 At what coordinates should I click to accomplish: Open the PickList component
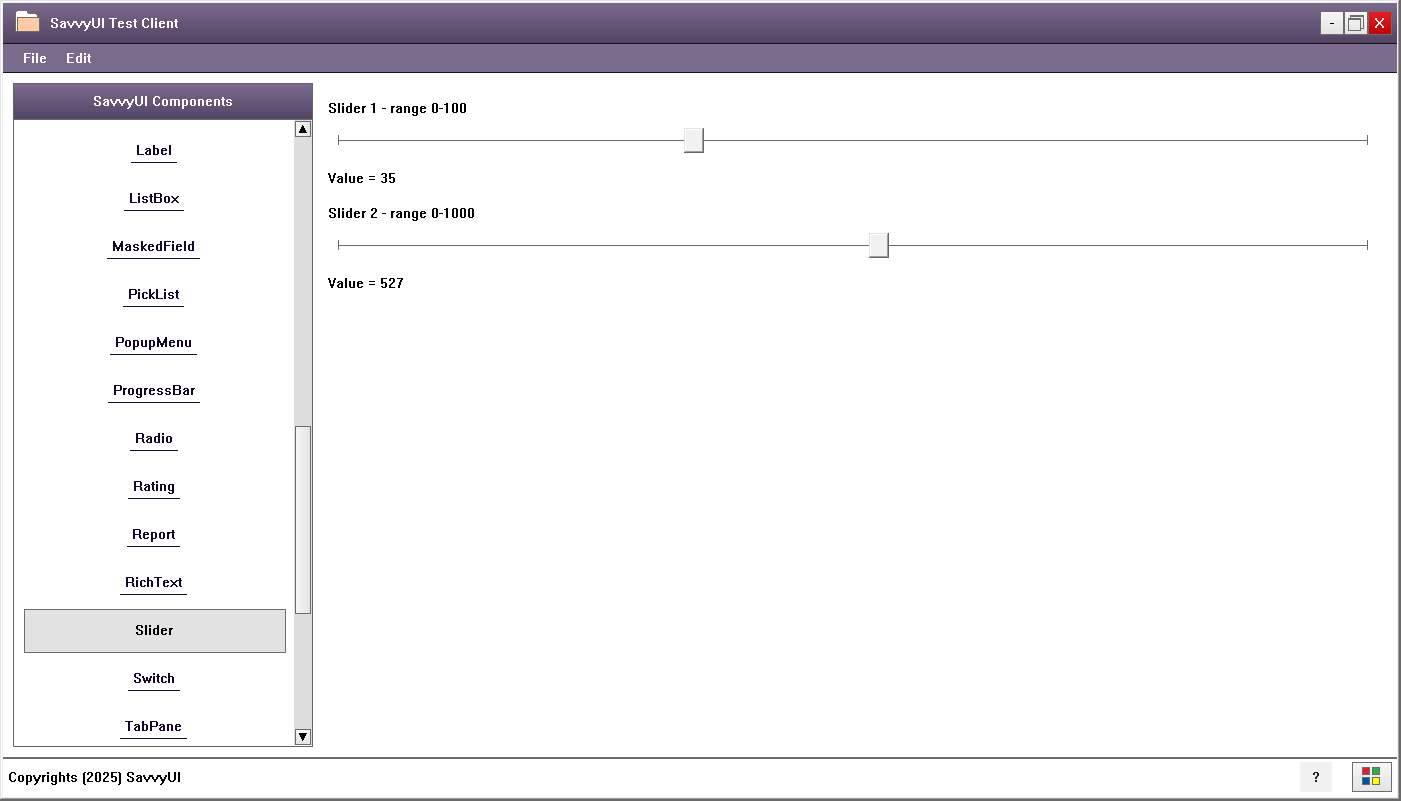click(x=153, y=294)
